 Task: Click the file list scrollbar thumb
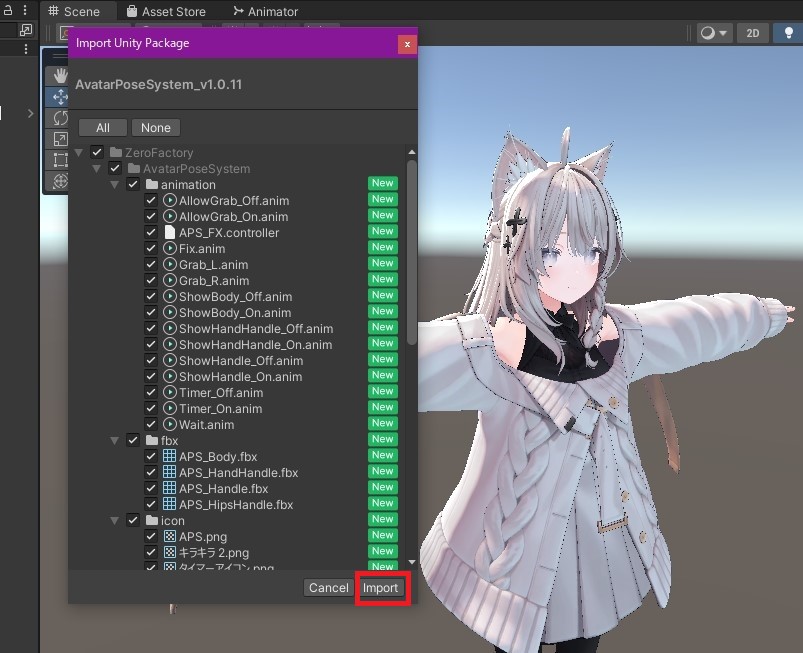(x=412, y=252)
